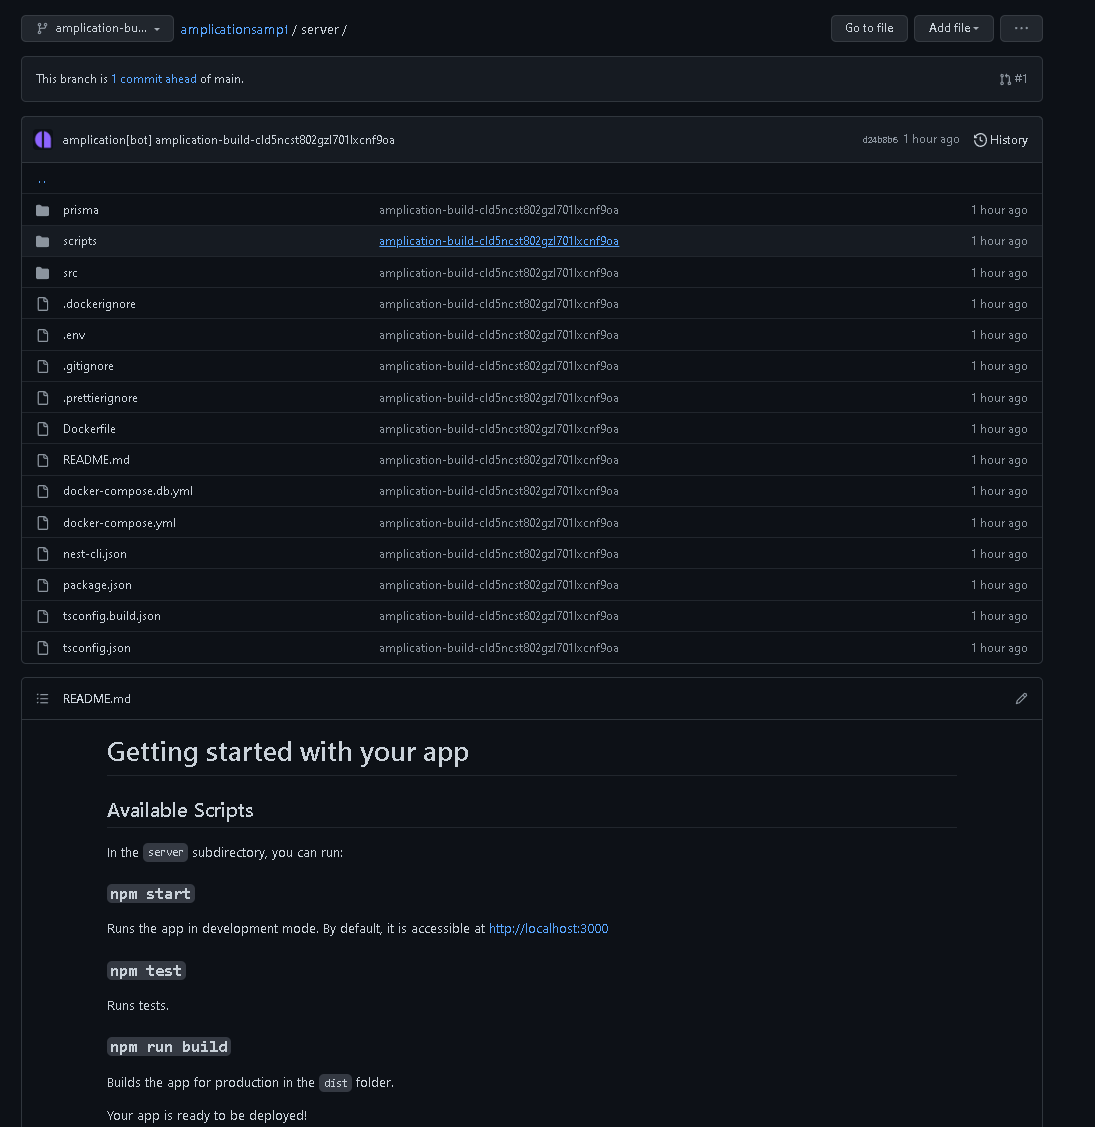The height and width of the screenshot is (1127, 1095).
Task: Click the Dockerfile file icon
Action: tap(42, 429)
